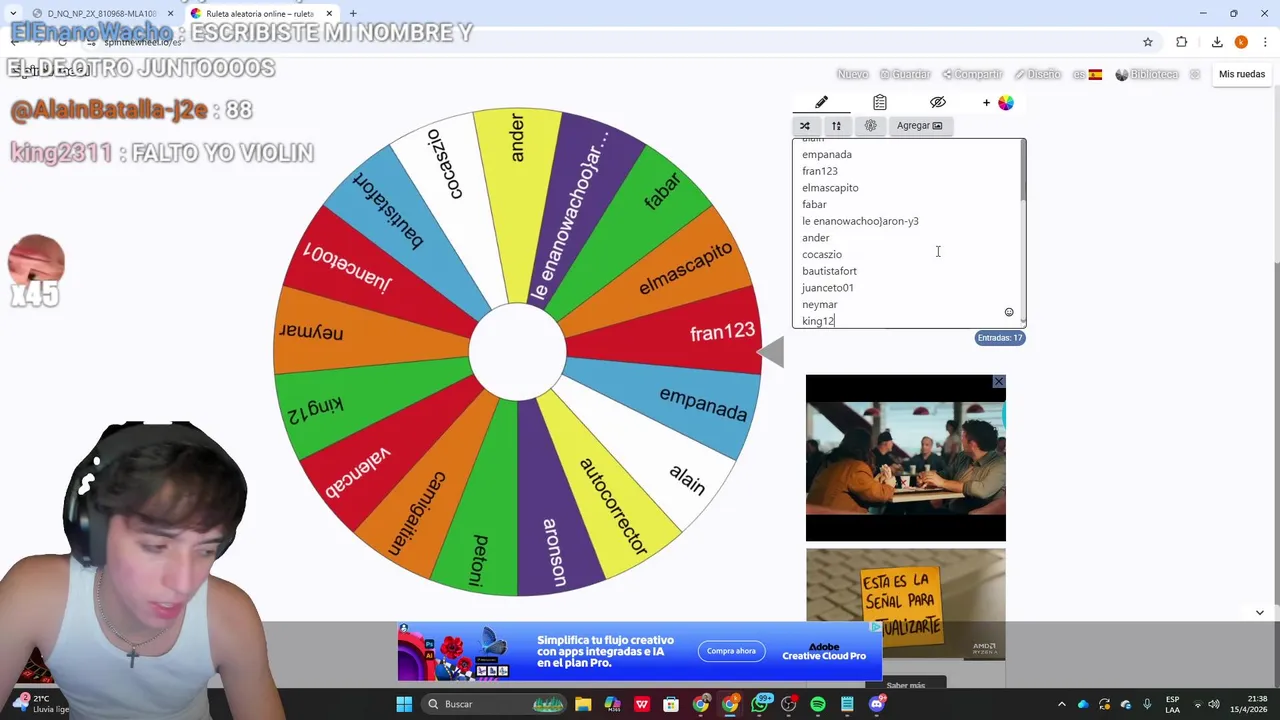The width and height of the screenshot is (1280, 720).
Task: Click entry 'neymar' in the list
Action: click(820, 304)
